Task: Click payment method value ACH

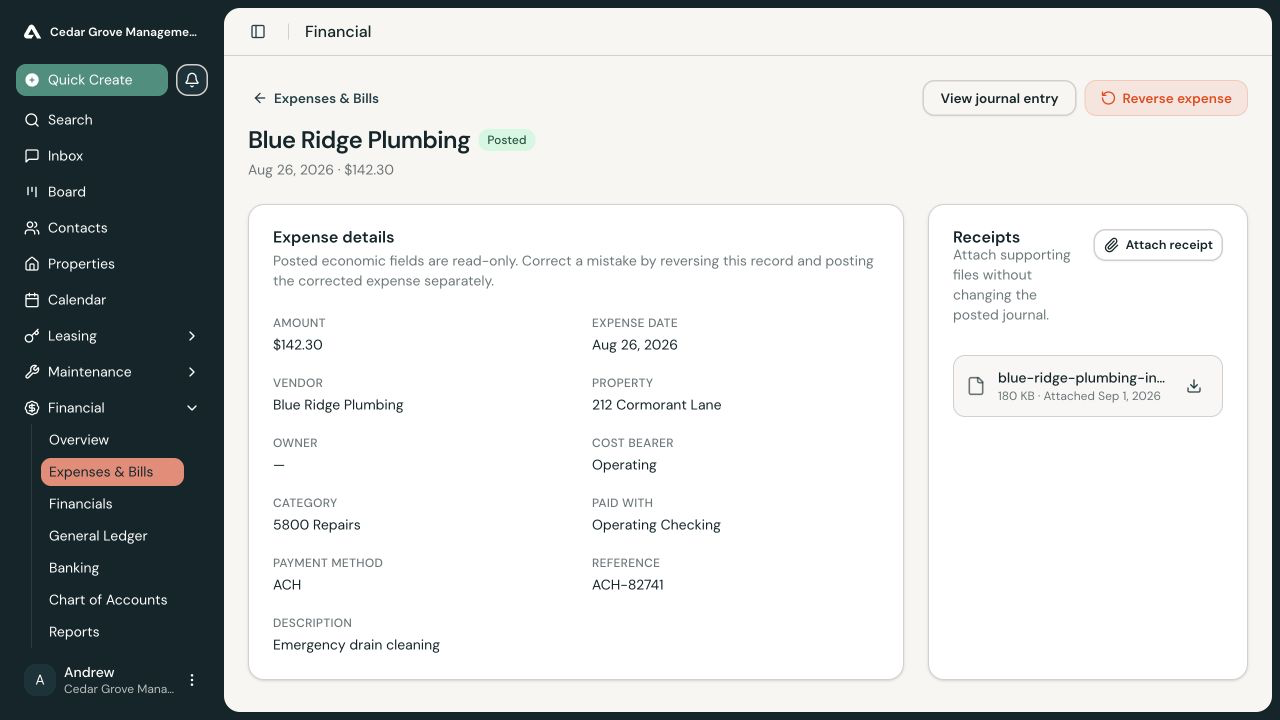Action: [x=287, y=585]
